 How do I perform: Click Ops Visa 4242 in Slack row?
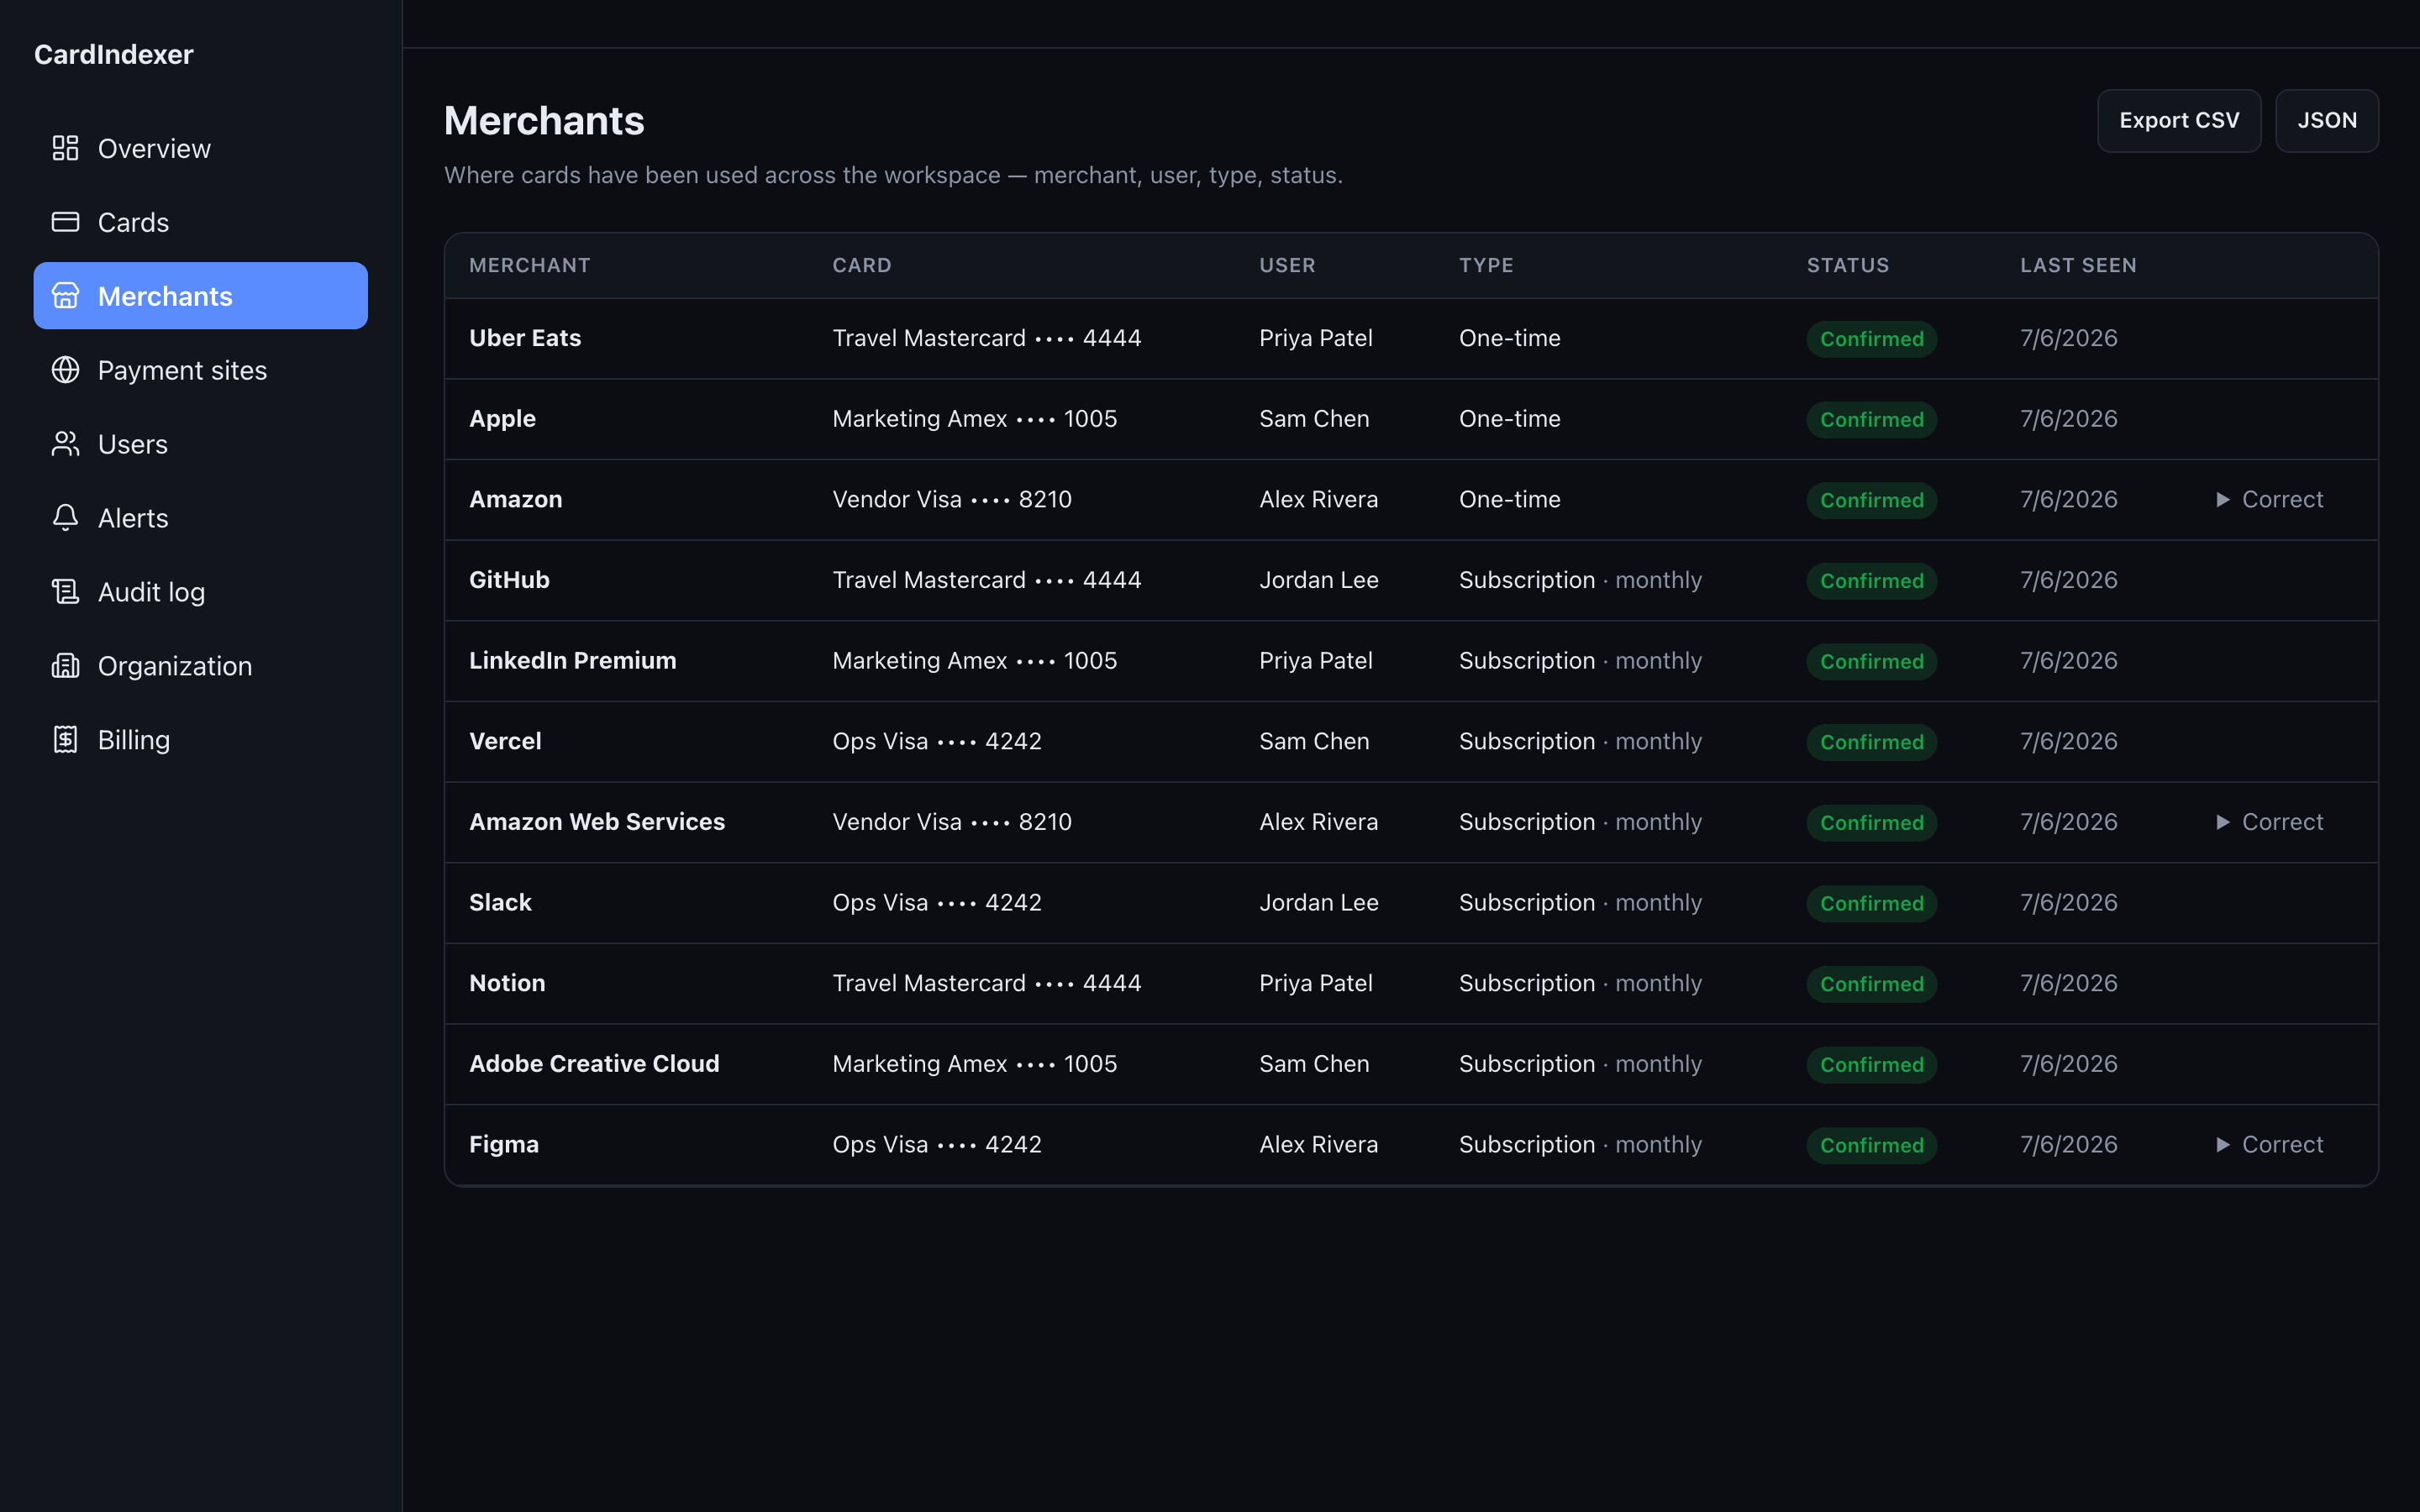[x=937, y=902]
